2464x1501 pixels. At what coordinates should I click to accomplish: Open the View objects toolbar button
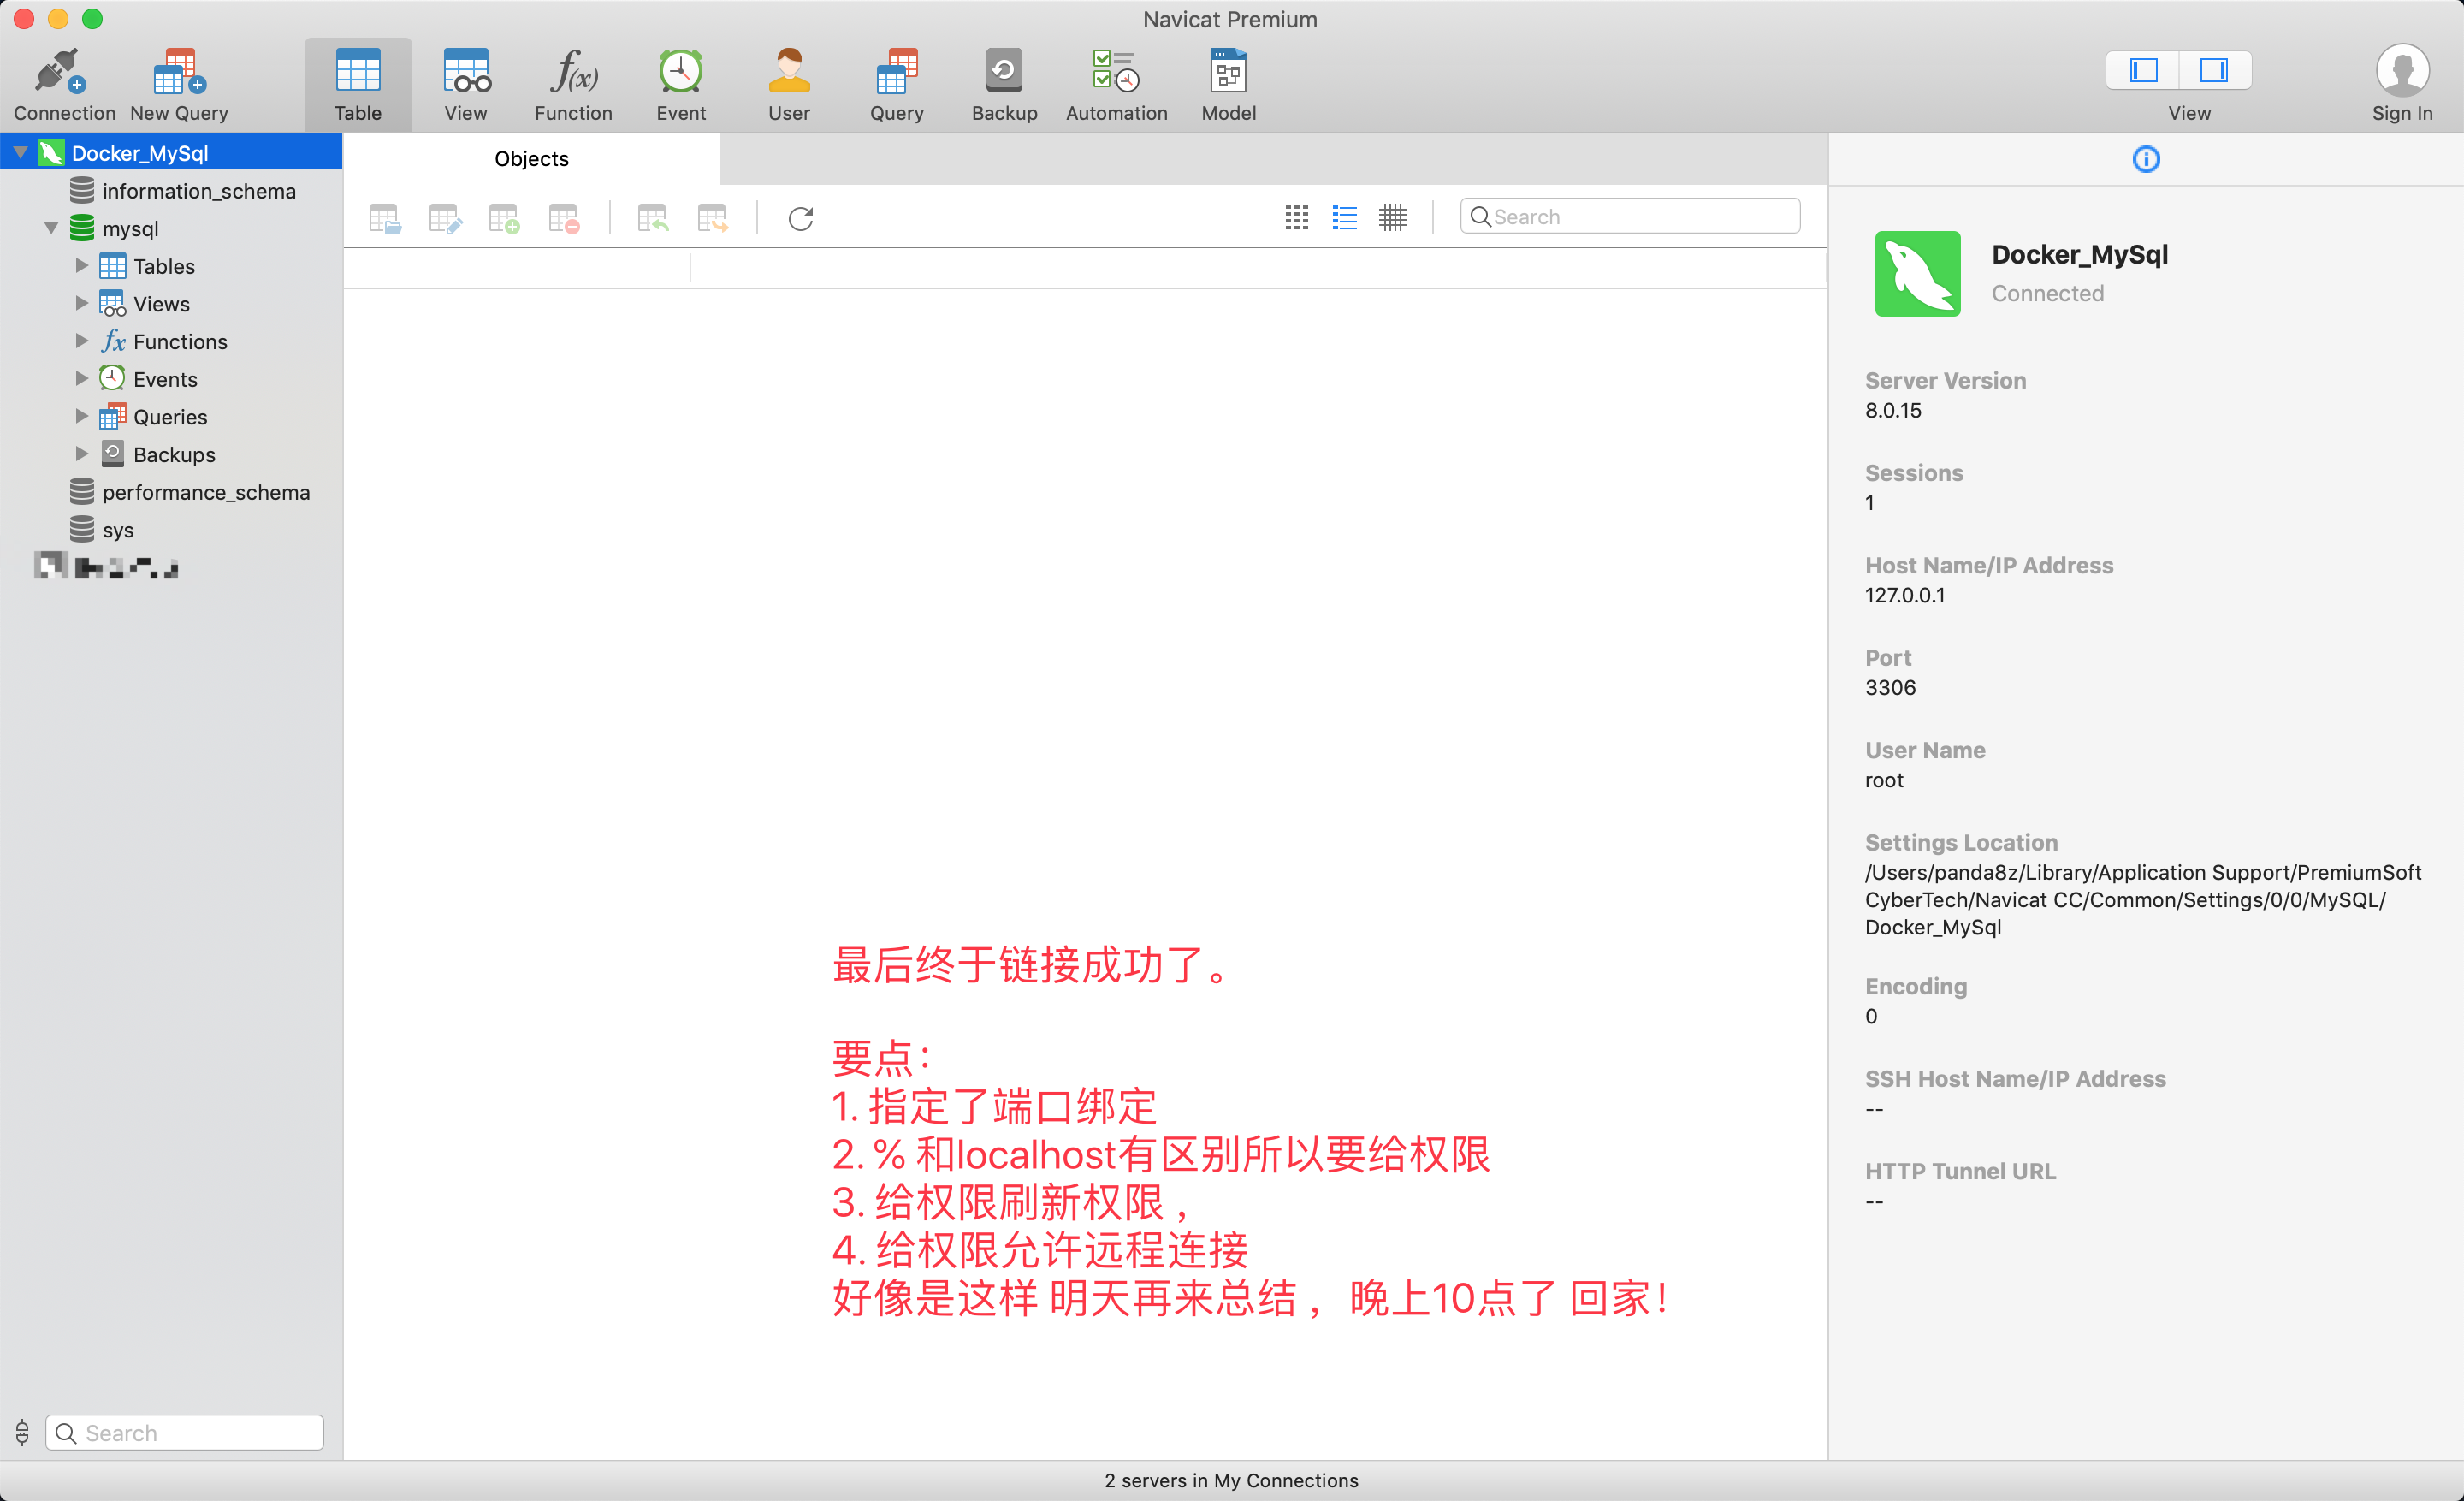click(466, 85)
